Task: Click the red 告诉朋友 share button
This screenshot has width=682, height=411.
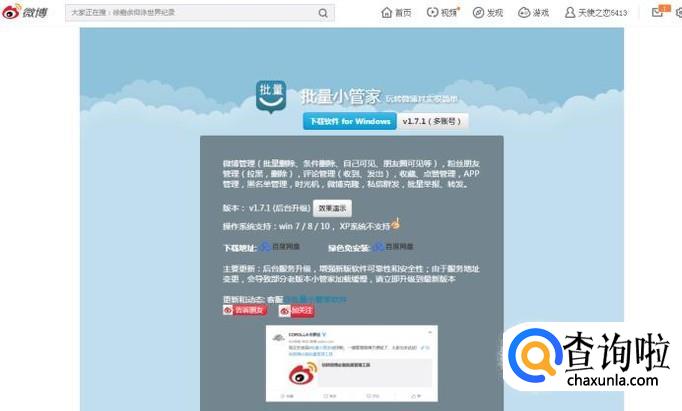Action: 244,310
